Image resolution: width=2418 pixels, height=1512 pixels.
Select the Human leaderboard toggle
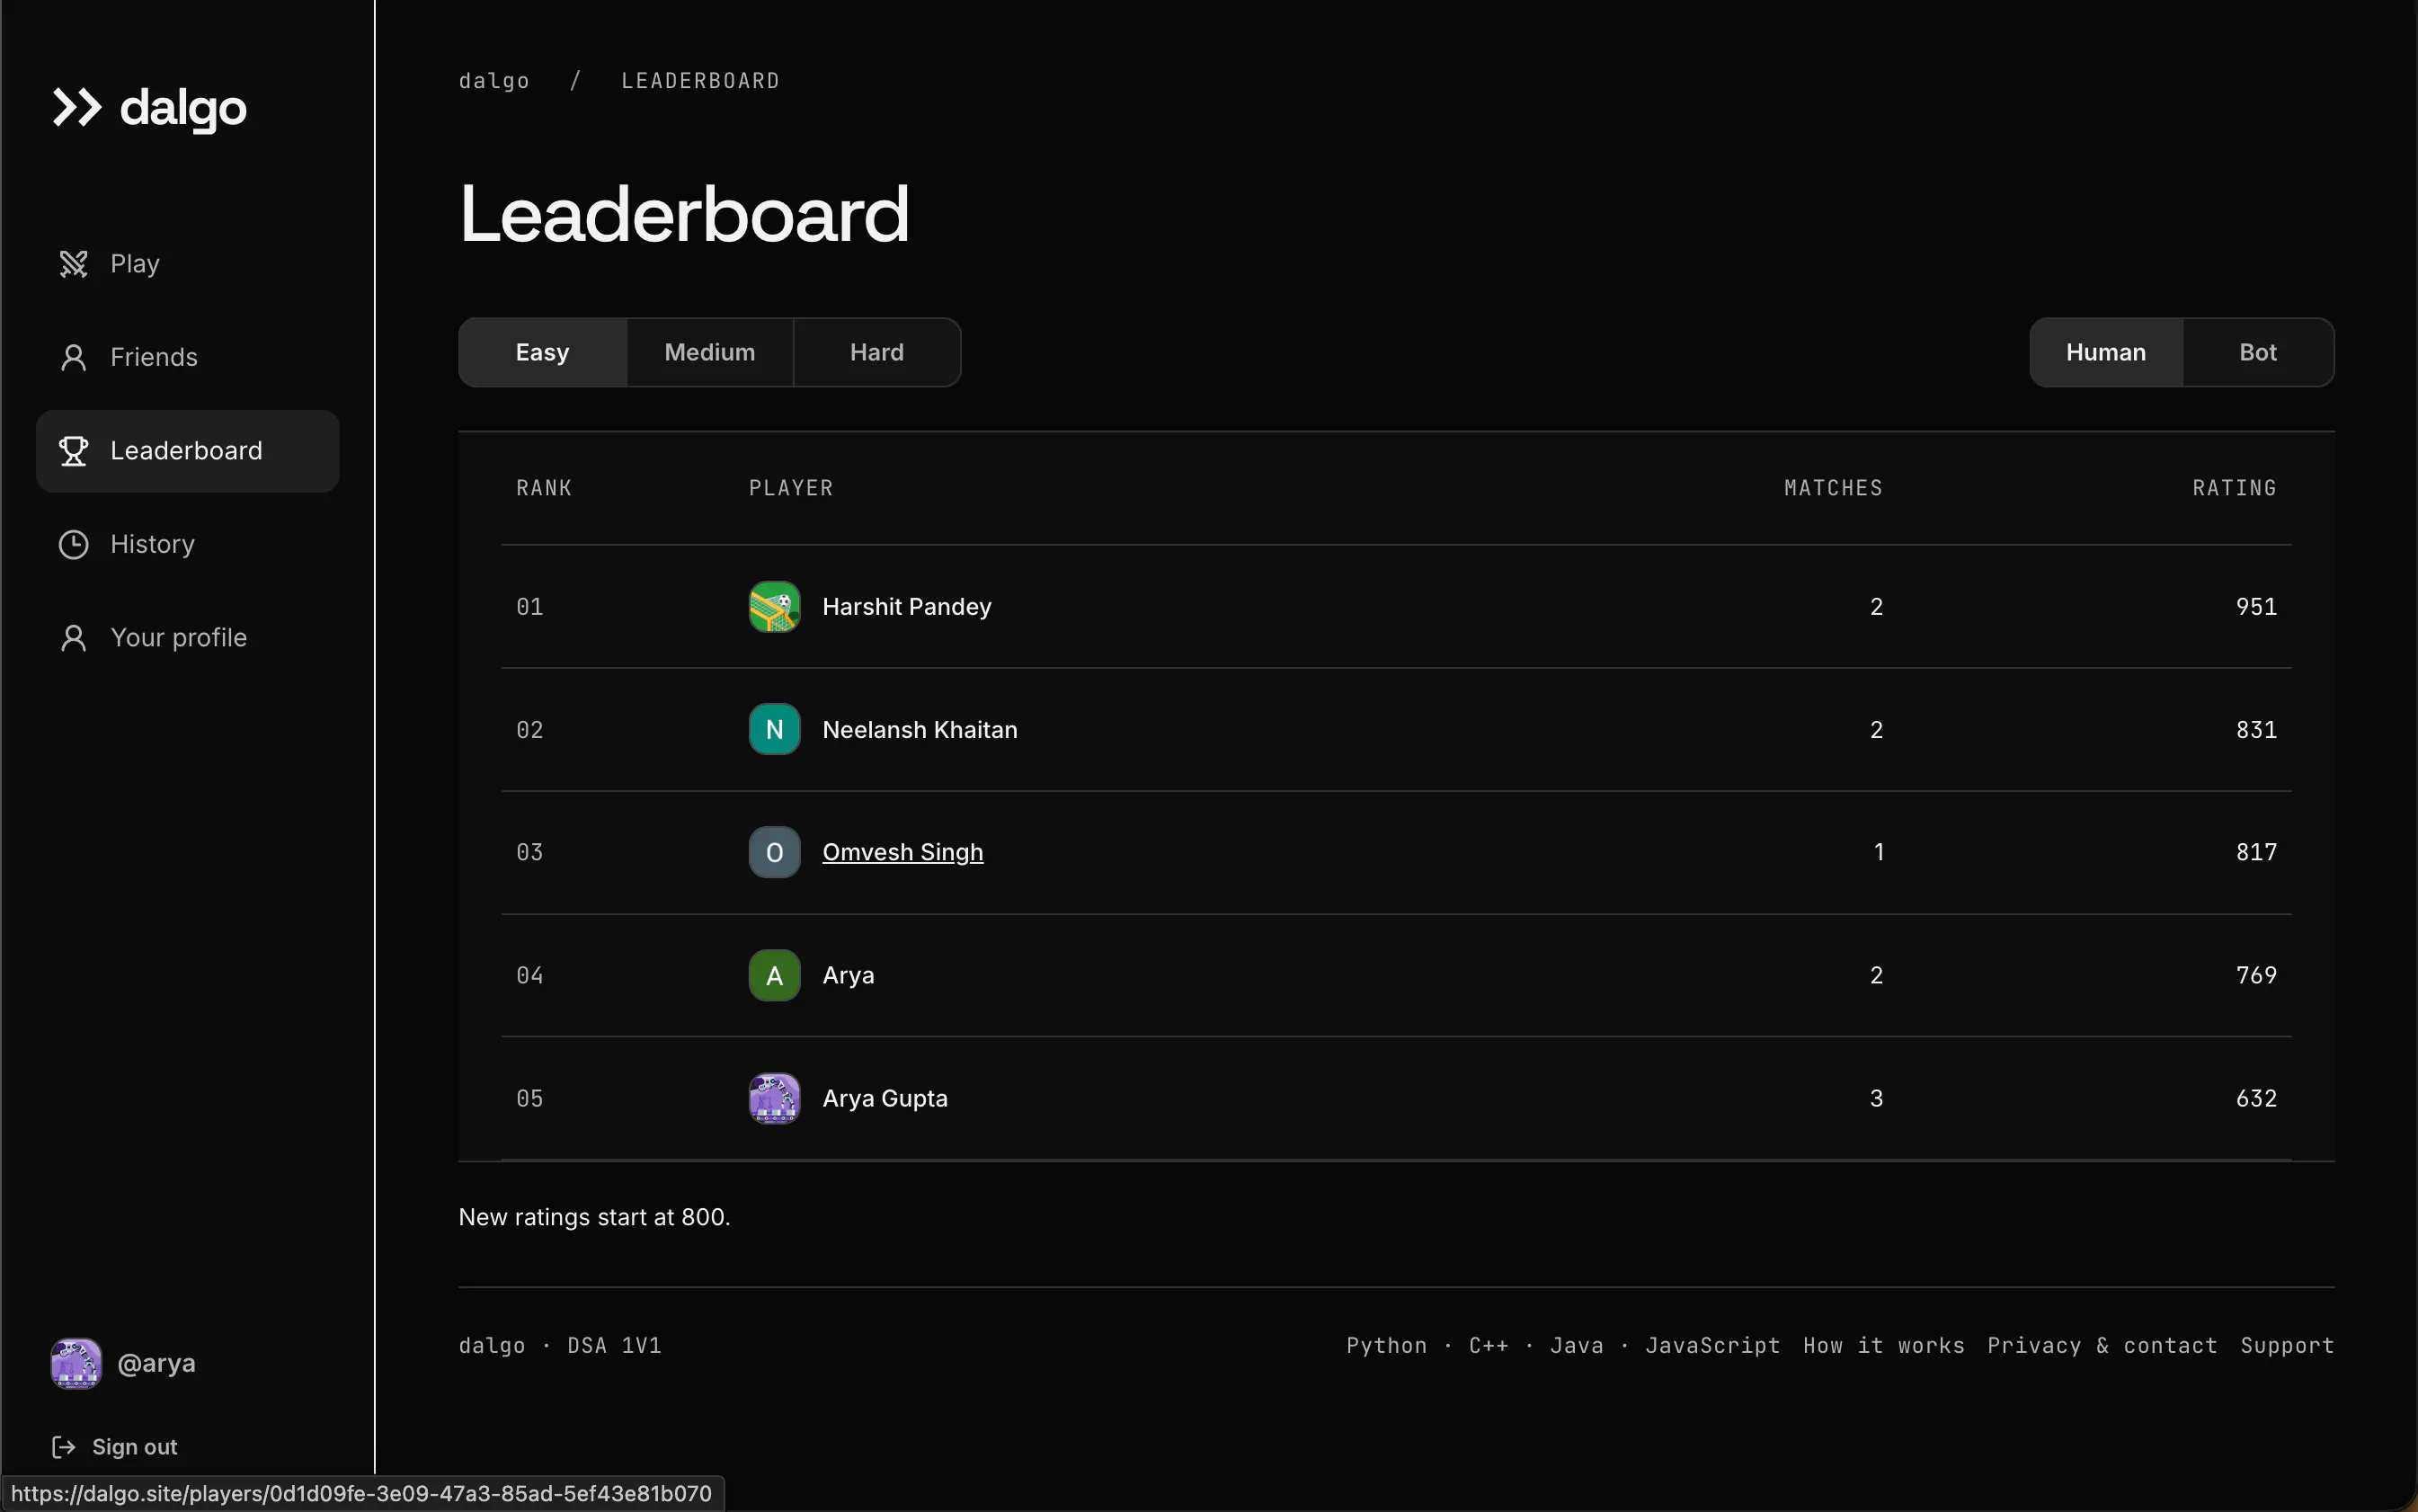[x=2106, y=352]
